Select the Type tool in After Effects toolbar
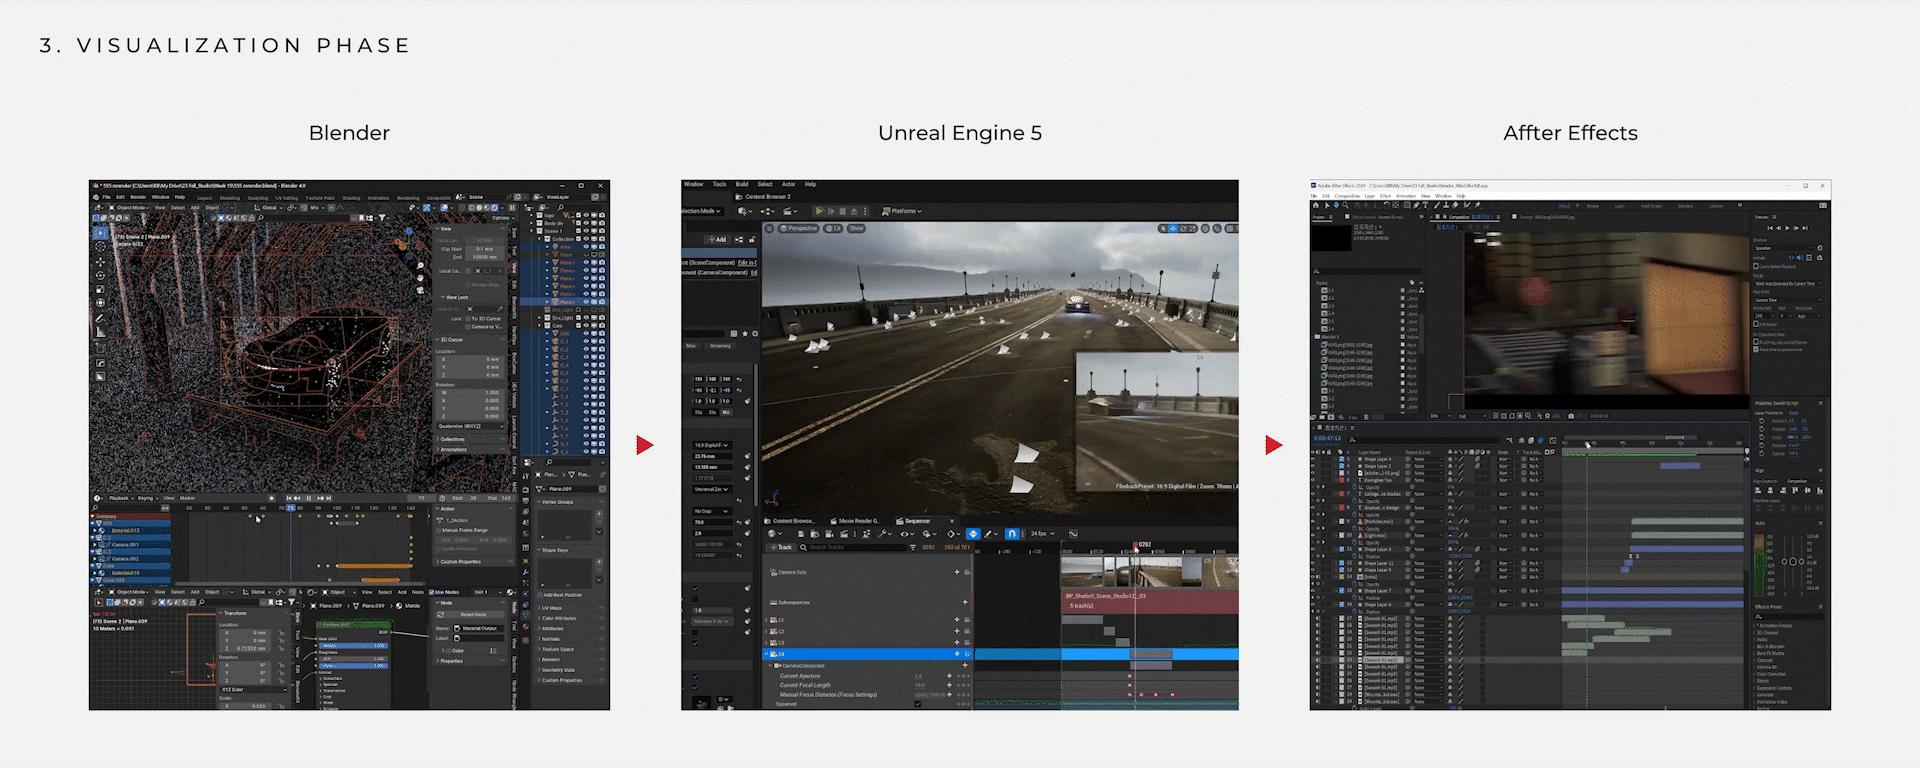1920x768 pixels. [x=1425, y=205]
